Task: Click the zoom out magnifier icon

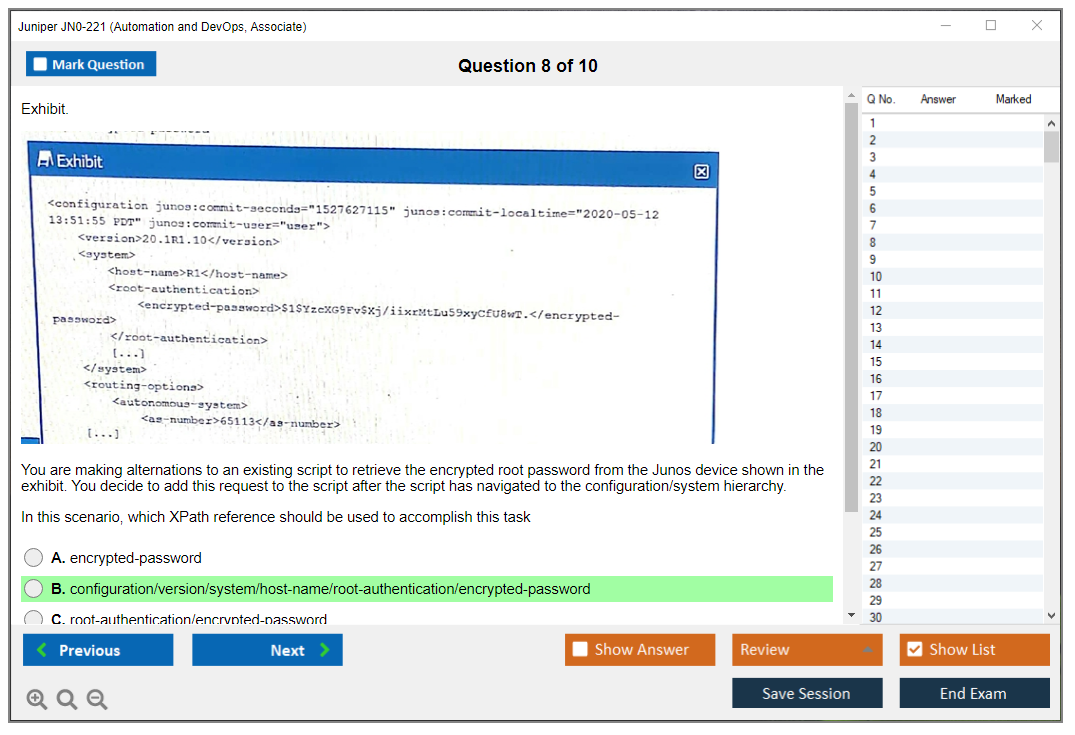Action: tap(97, 700)
